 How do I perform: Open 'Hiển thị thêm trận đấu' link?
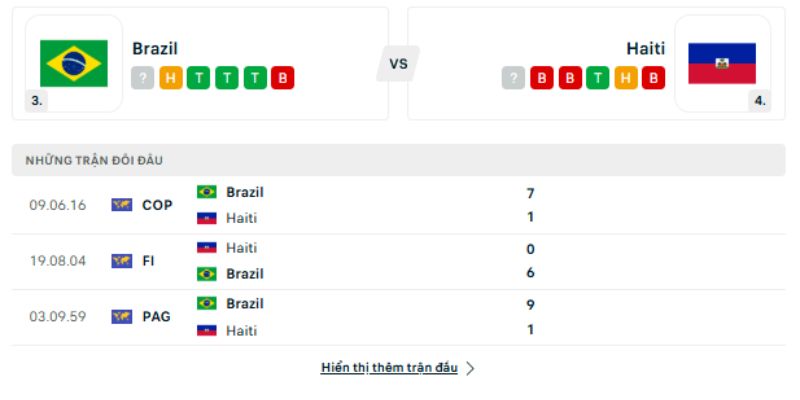pyautogui.click(x=389, y=368)
